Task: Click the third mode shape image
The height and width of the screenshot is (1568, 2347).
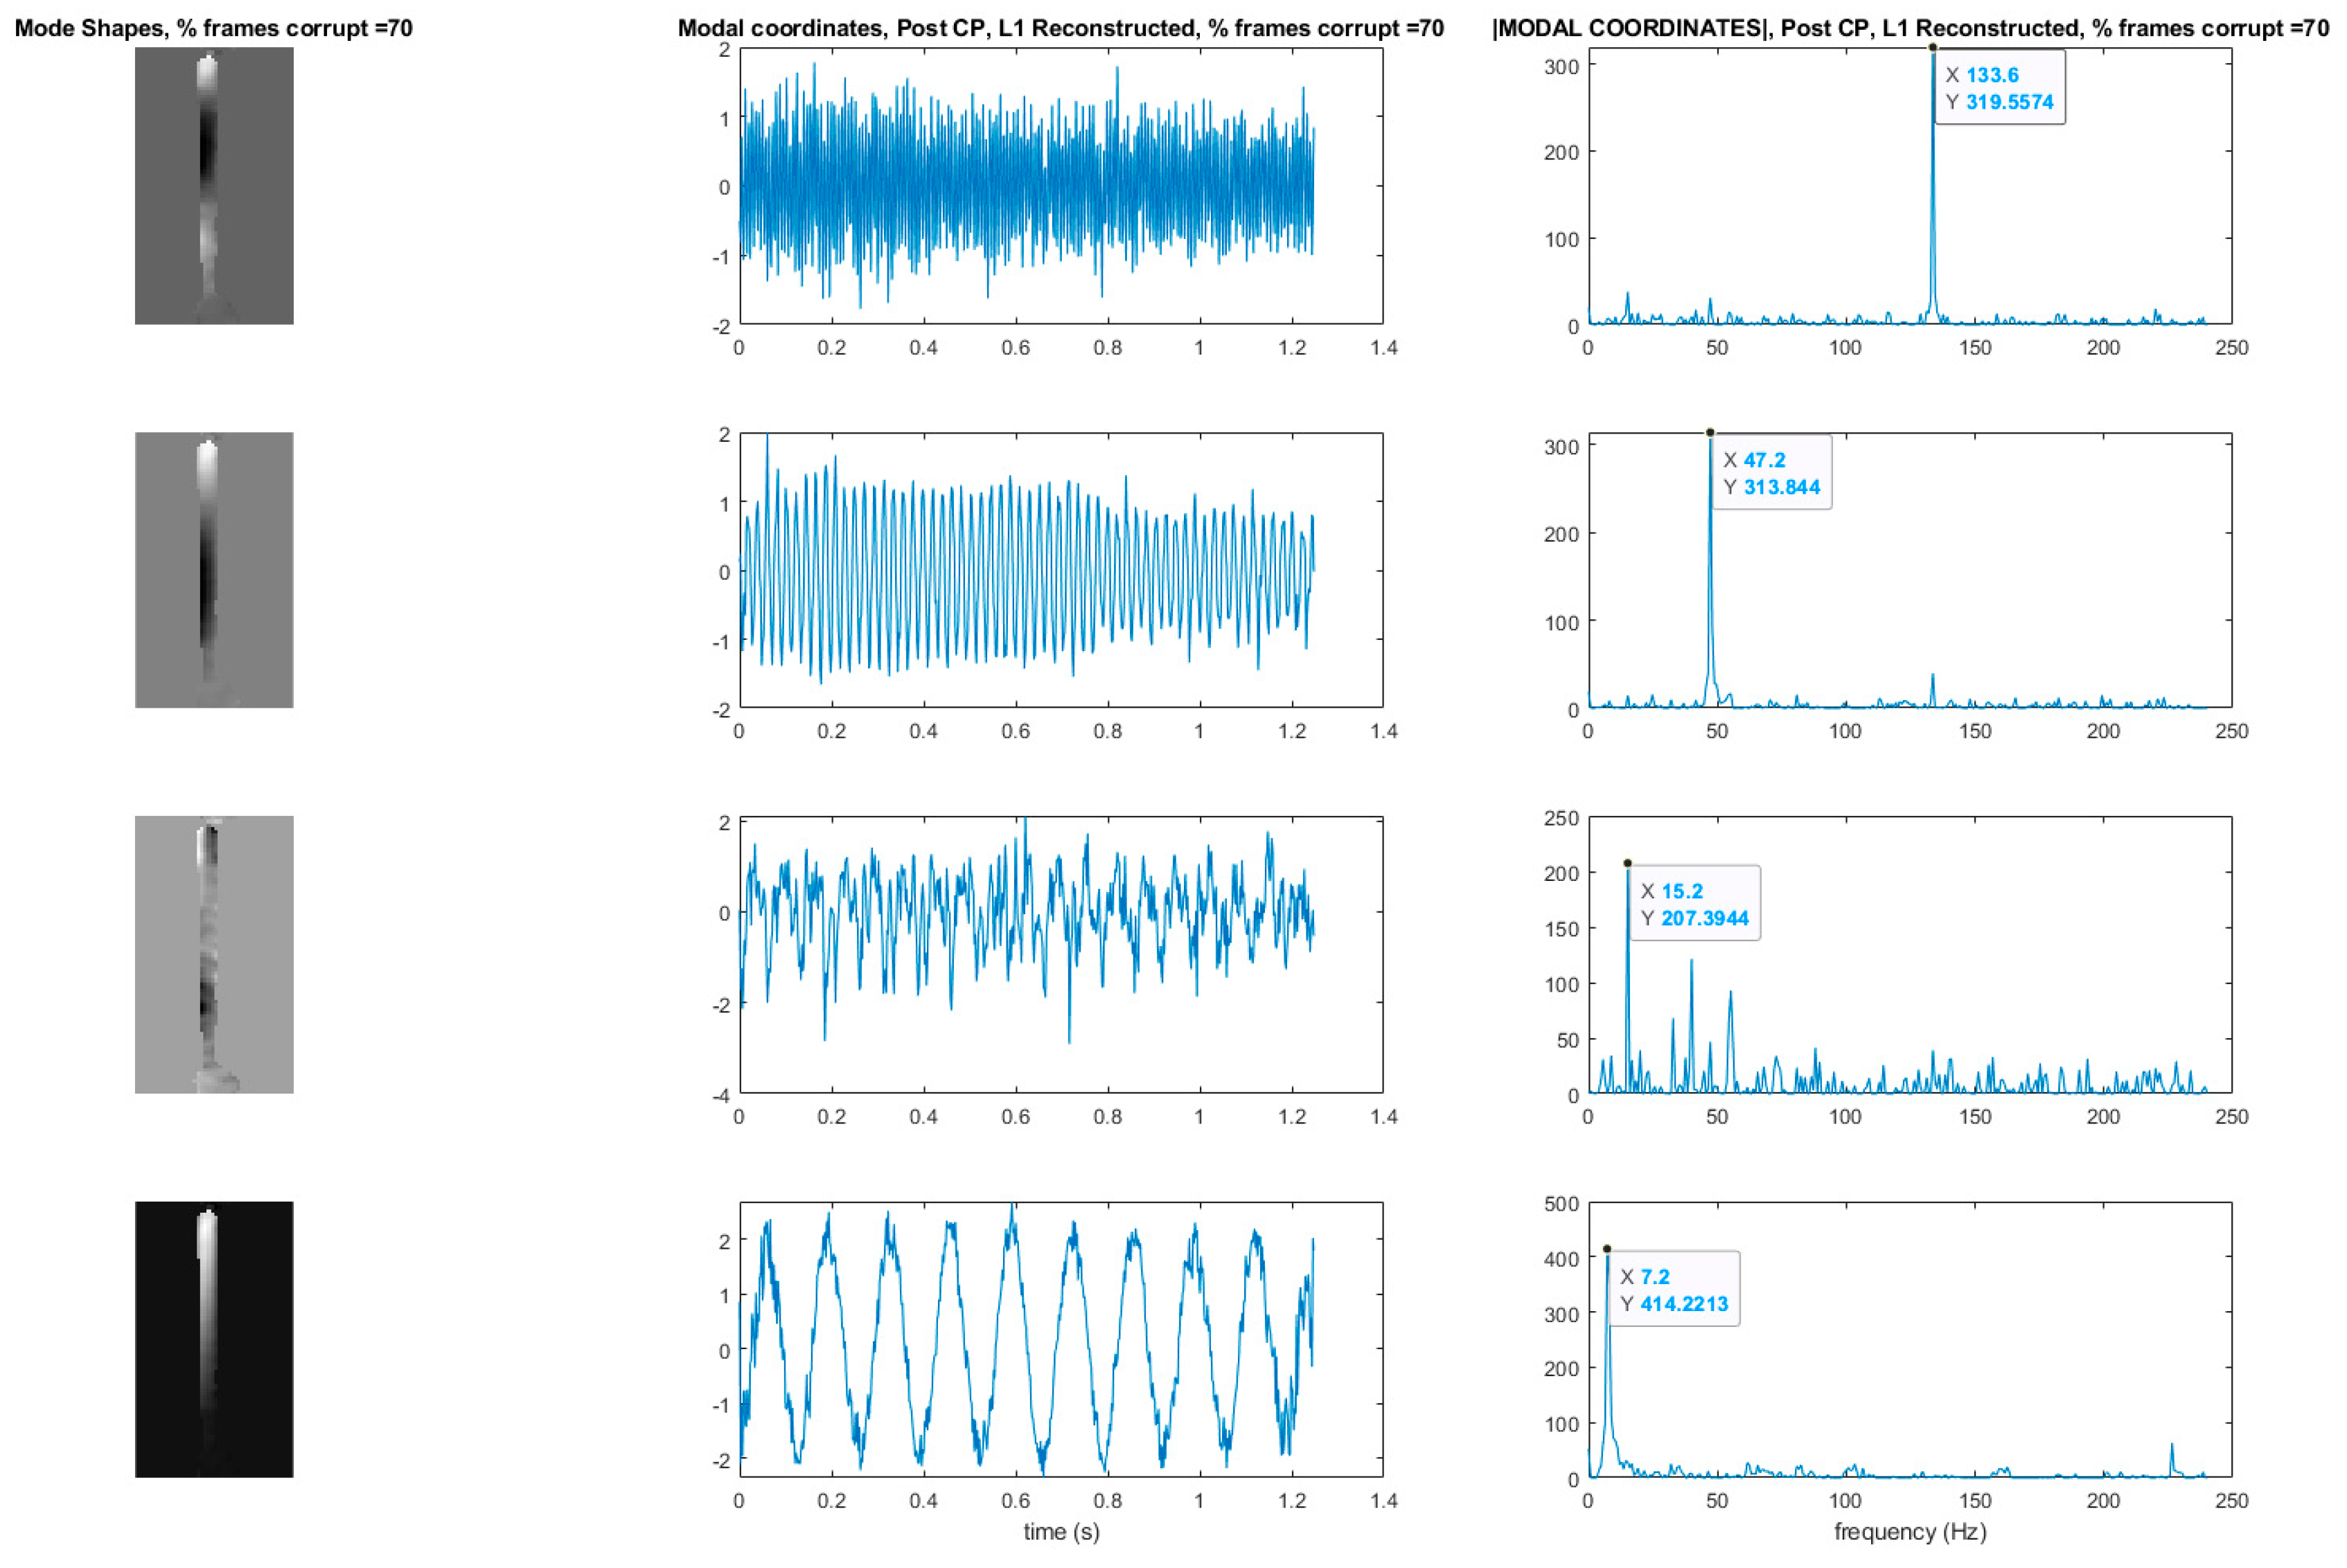Action: click(214, 954)
